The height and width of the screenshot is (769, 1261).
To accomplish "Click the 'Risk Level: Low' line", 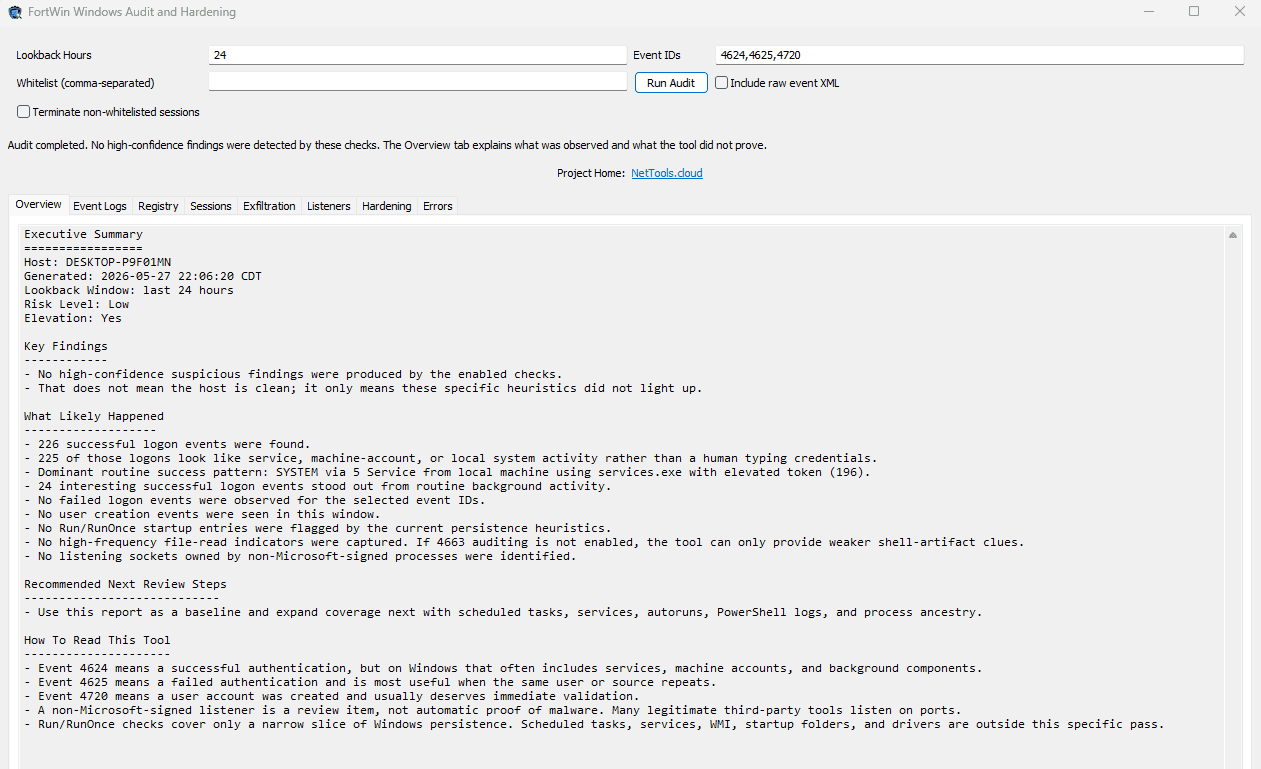I will coord(77,304).
